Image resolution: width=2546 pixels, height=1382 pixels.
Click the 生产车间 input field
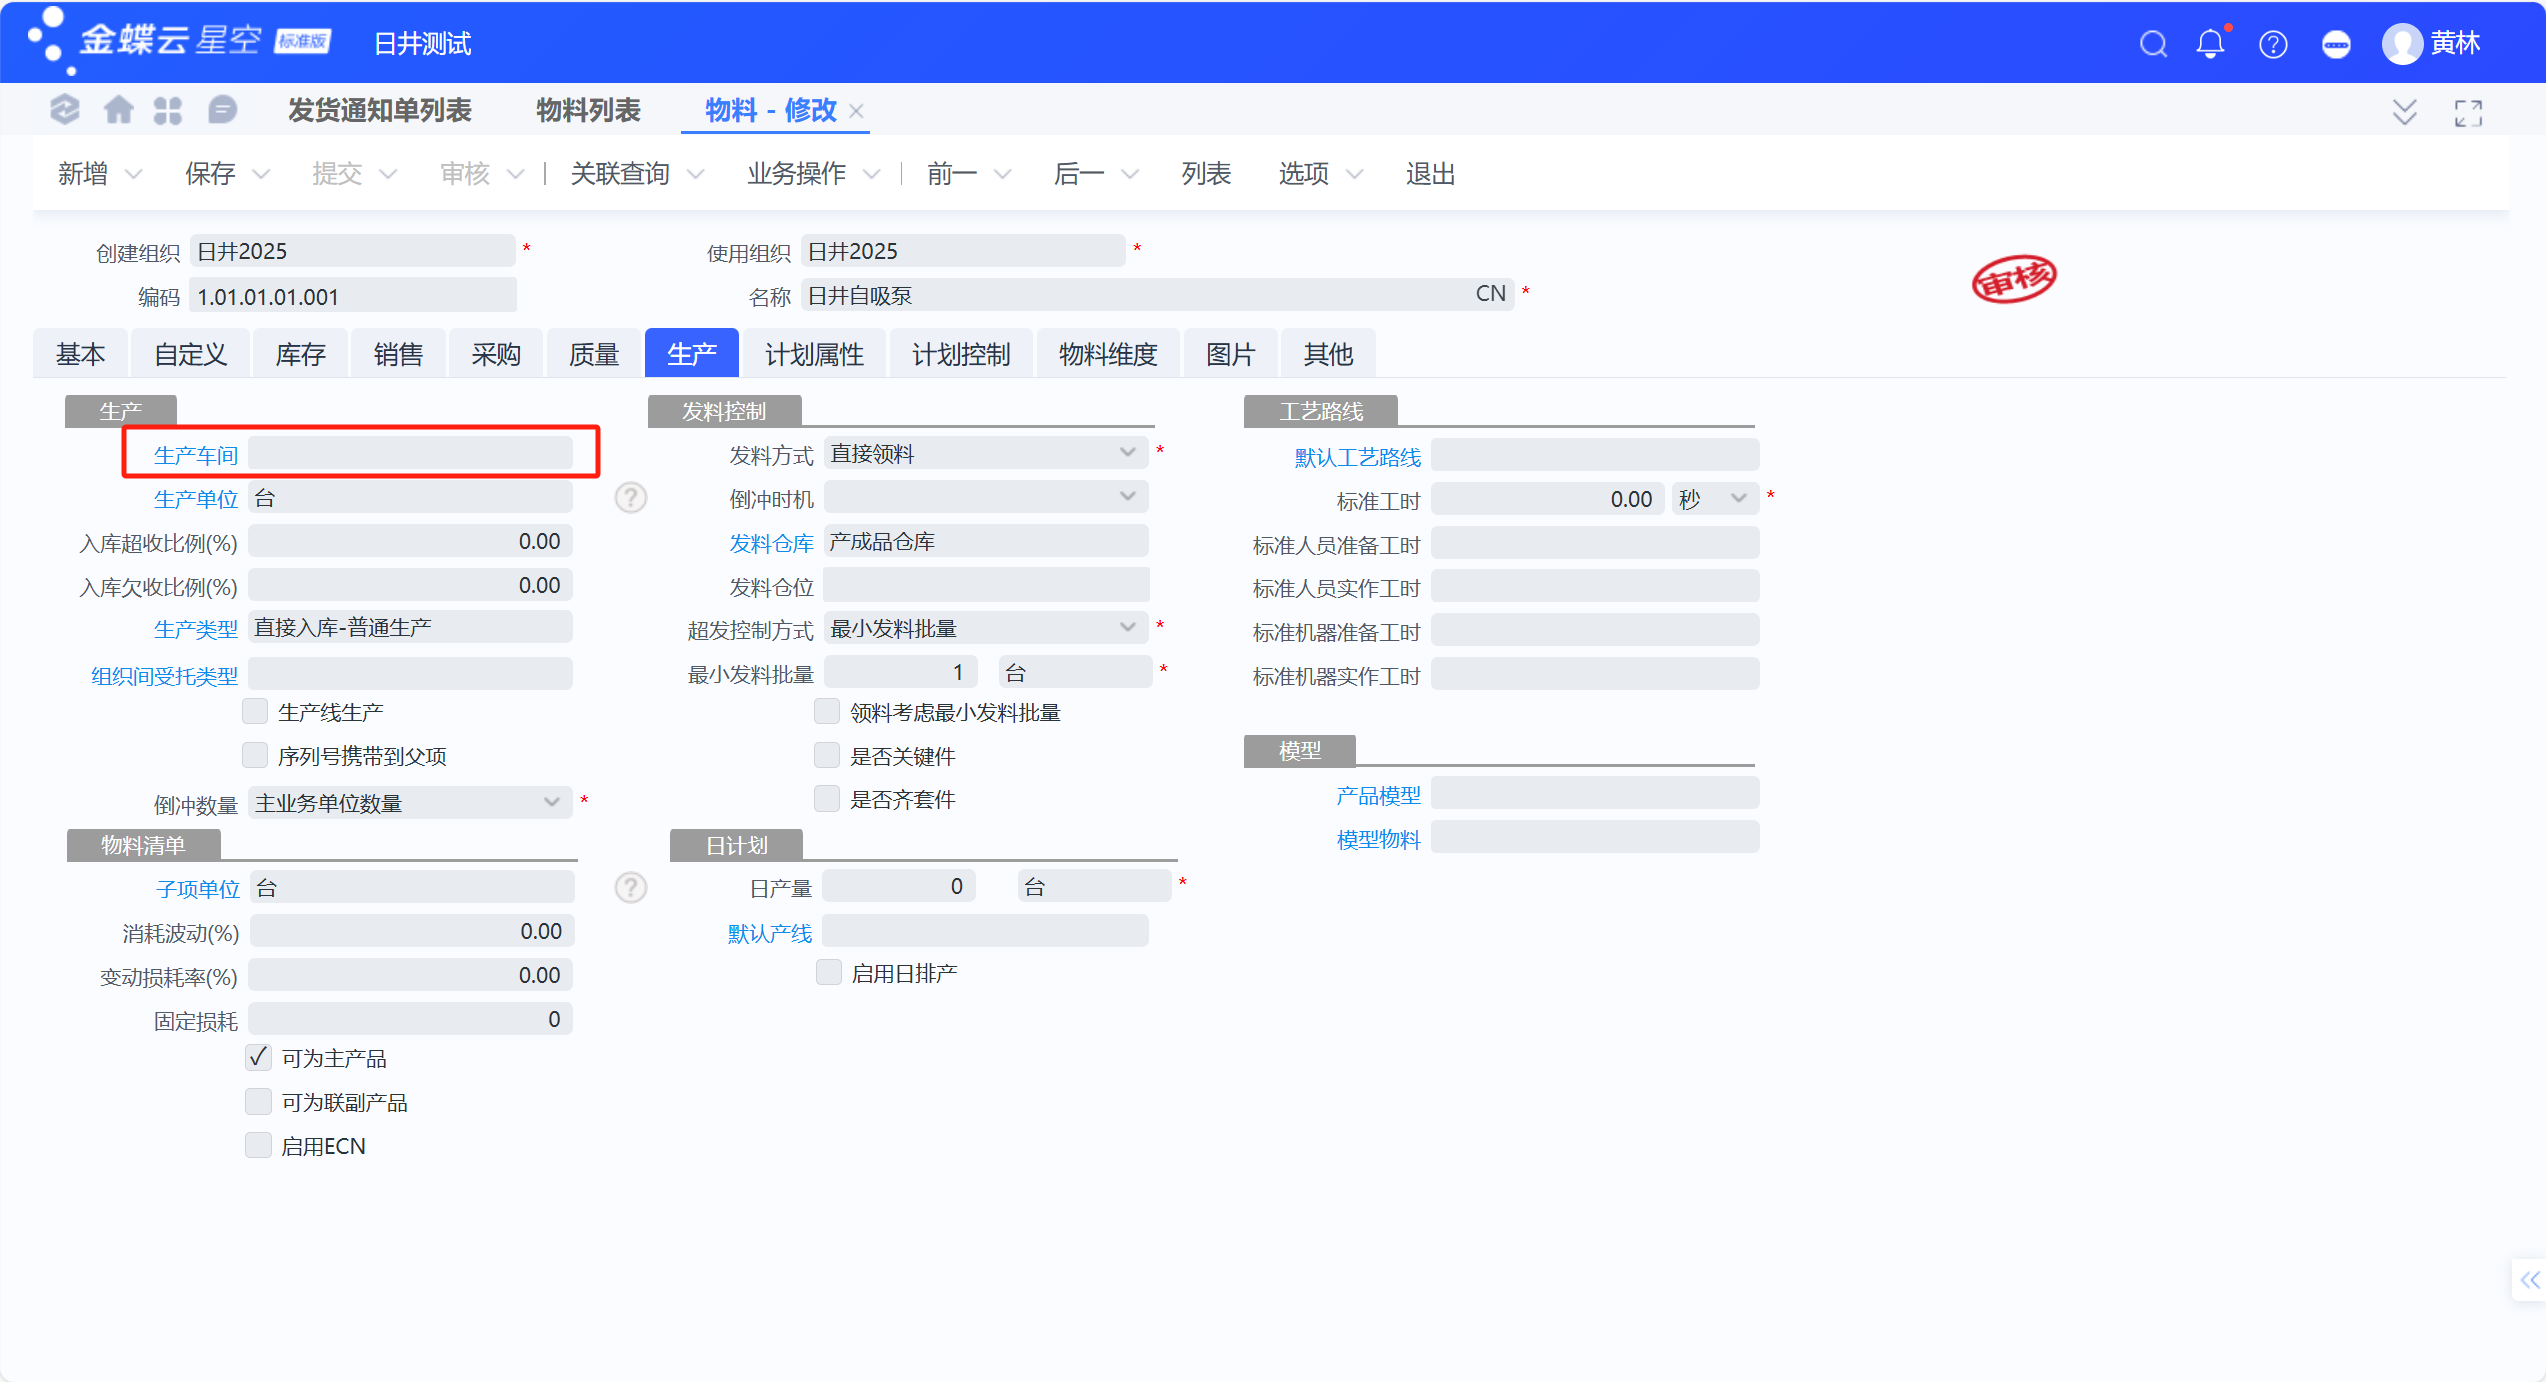(410, 454)
